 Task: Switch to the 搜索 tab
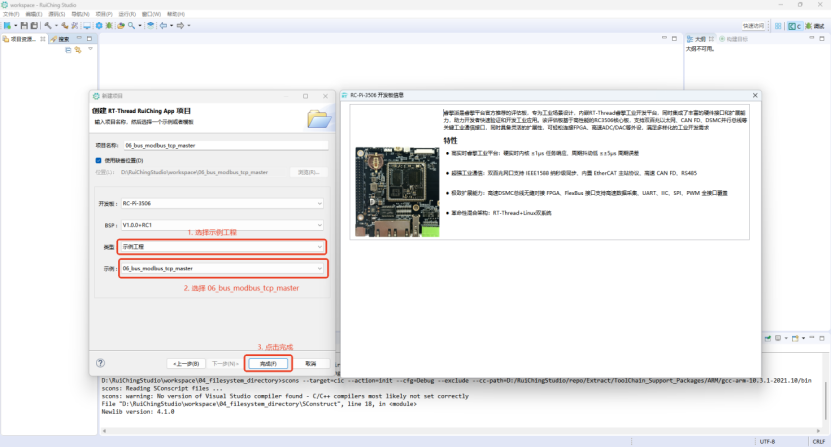[x=62, y=39]
